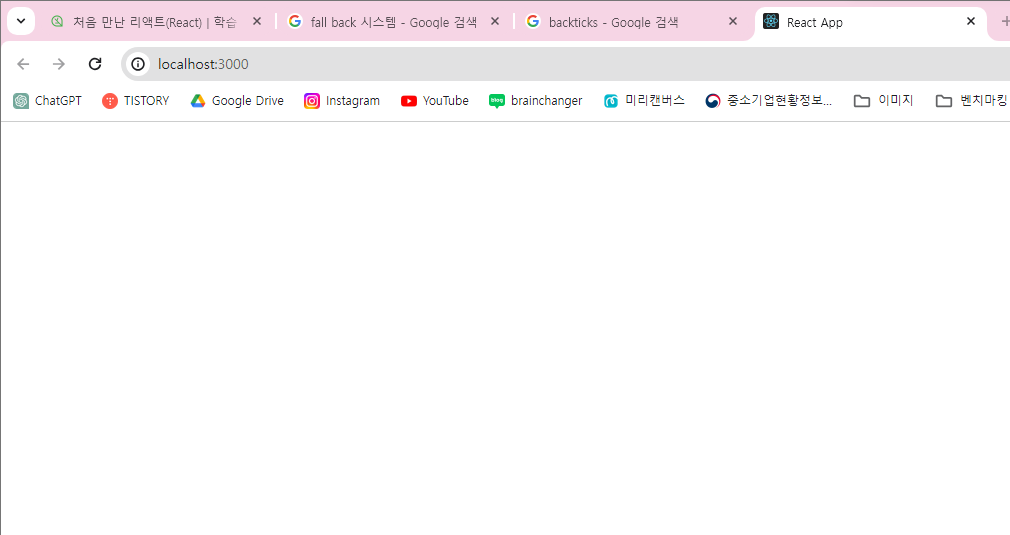
Task: Open the 미리캔버스 bookmark
Action: click(x=643, y=100)
